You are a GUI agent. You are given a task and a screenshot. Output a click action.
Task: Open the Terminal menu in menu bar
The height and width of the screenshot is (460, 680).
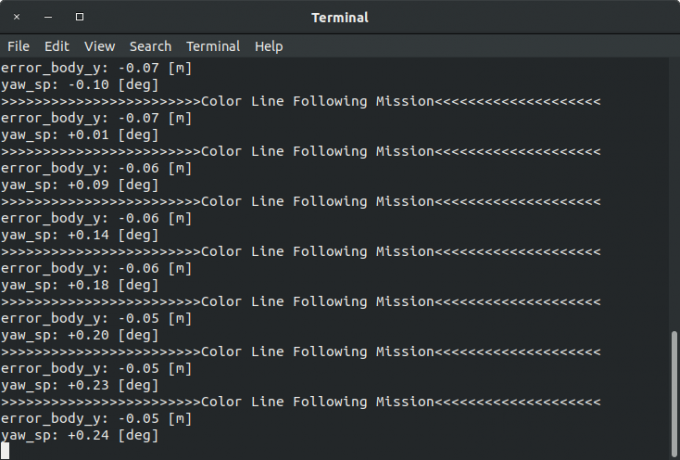click(x=213, y=46)
